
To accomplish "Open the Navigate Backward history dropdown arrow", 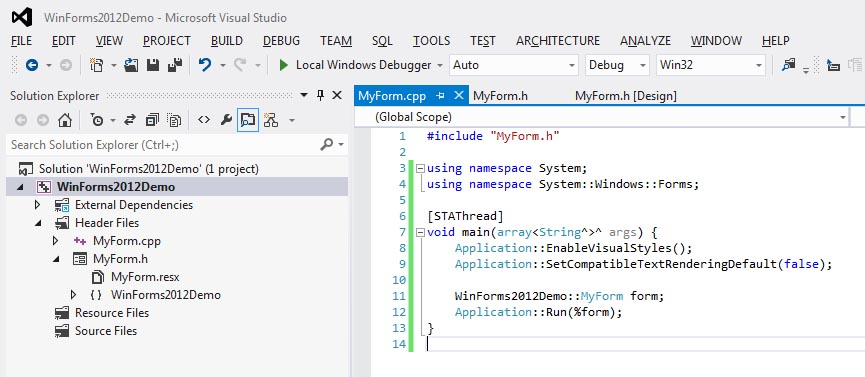I will tap(49, 65).
